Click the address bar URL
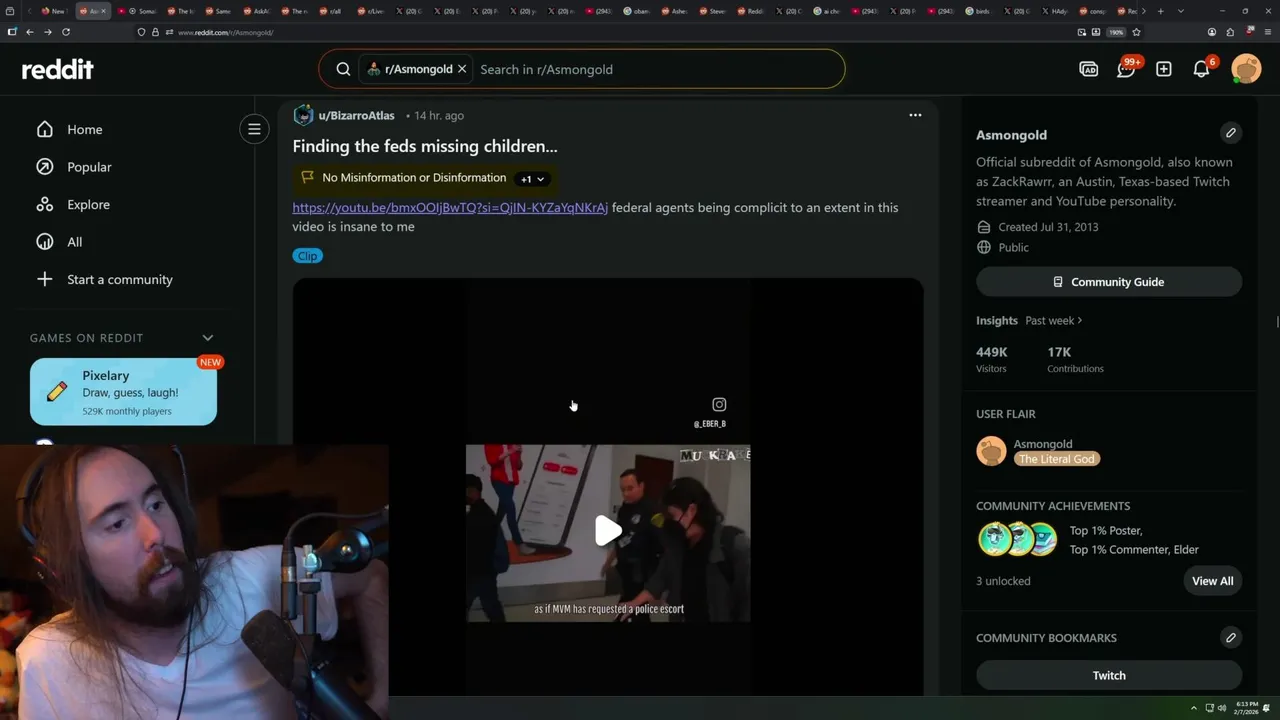Screen dimensions: 1280x720 (x=226, y=32)
